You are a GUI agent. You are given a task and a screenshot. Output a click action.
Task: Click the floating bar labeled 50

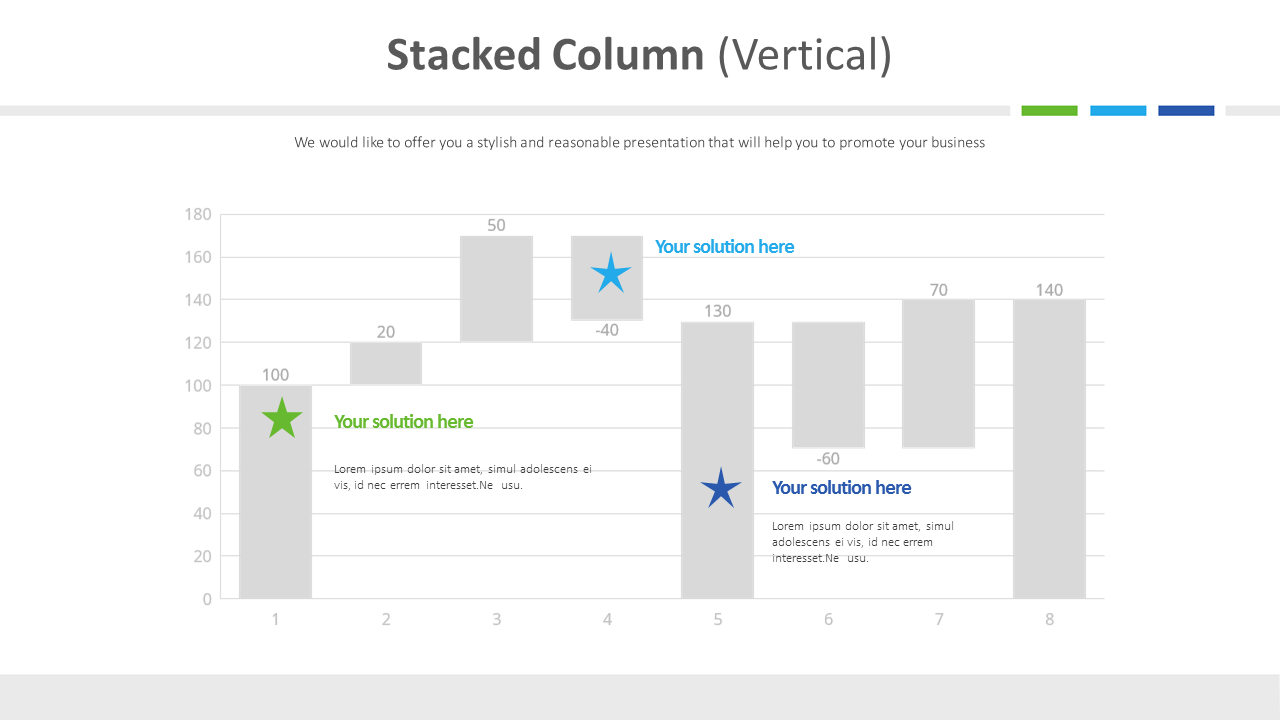point(496,289)
